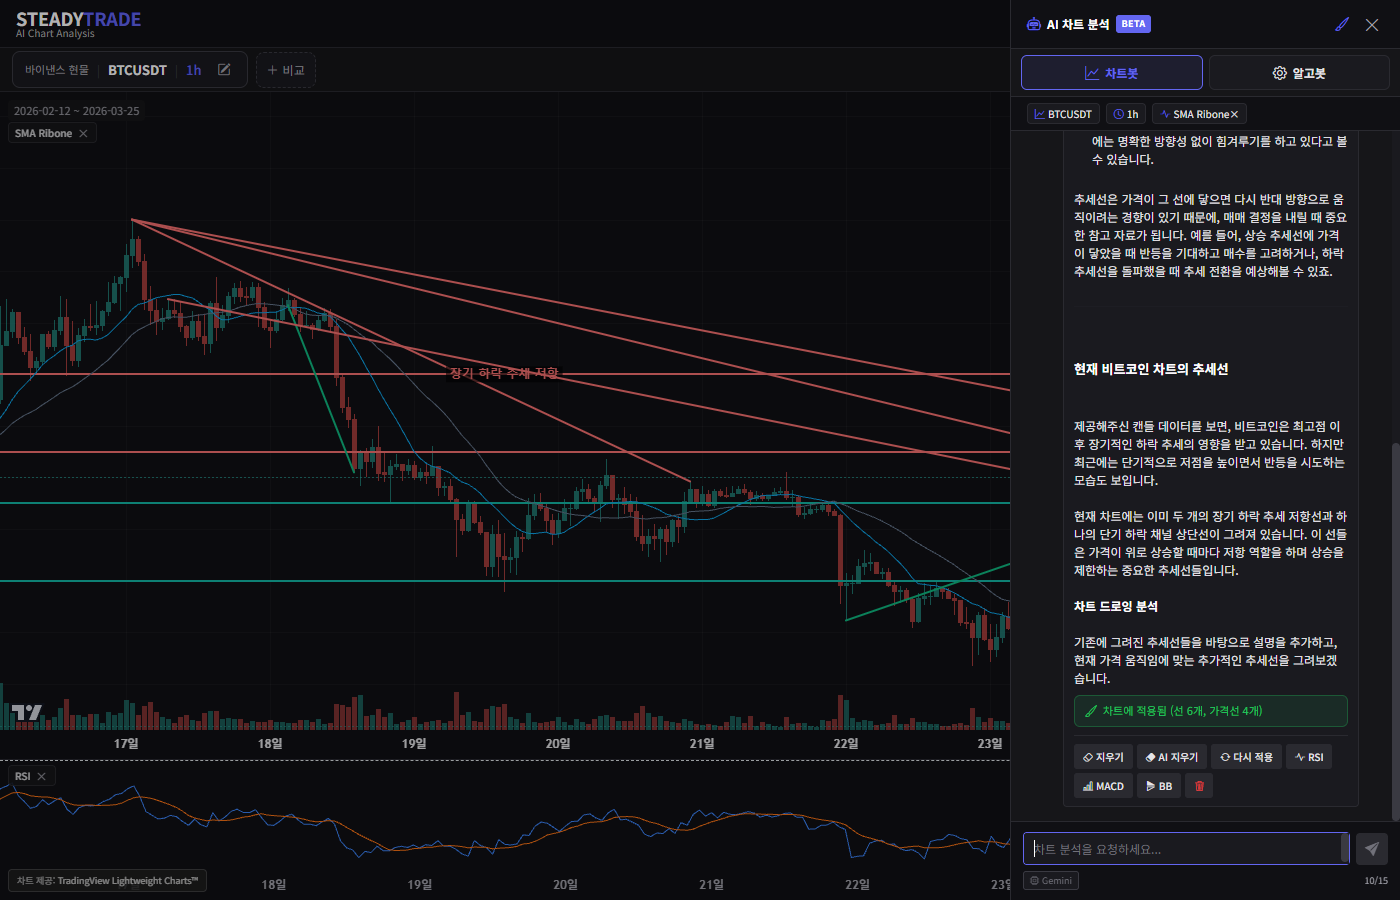Viewport: 1400px width, 900px height.
Task: Click the TradingView Lightweight Charts attribution
Action: 107,881
